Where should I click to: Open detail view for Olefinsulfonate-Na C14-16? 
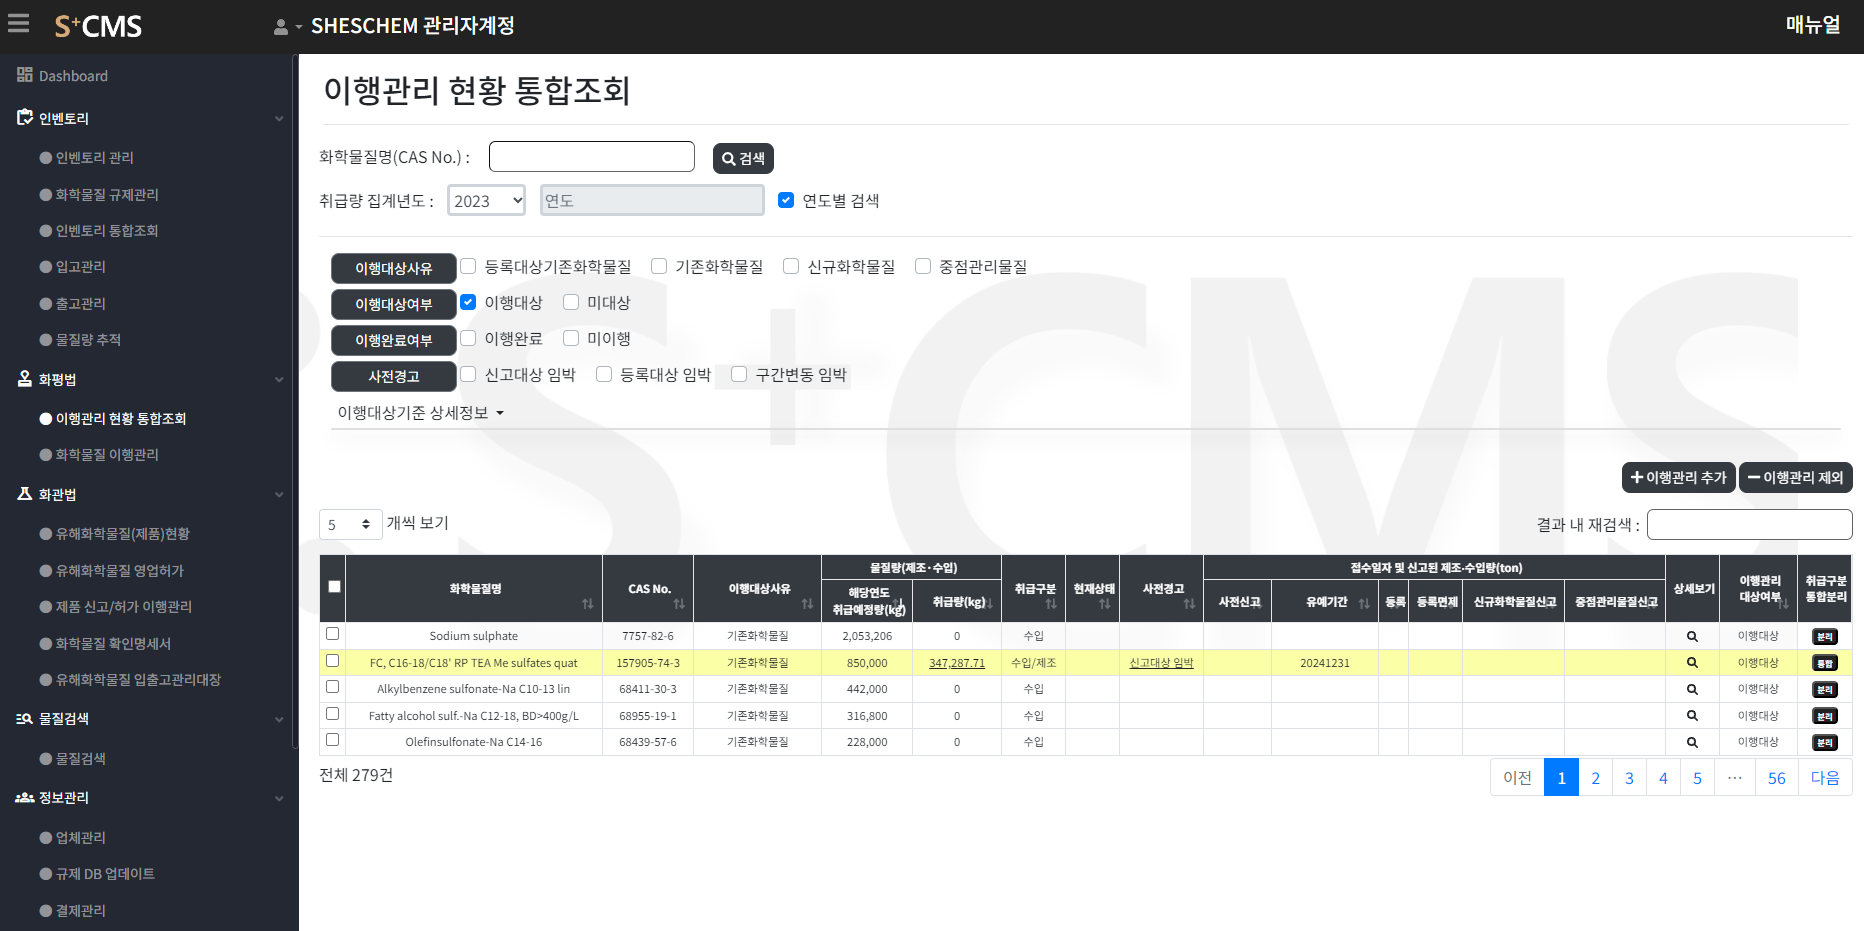point(1692,743)
